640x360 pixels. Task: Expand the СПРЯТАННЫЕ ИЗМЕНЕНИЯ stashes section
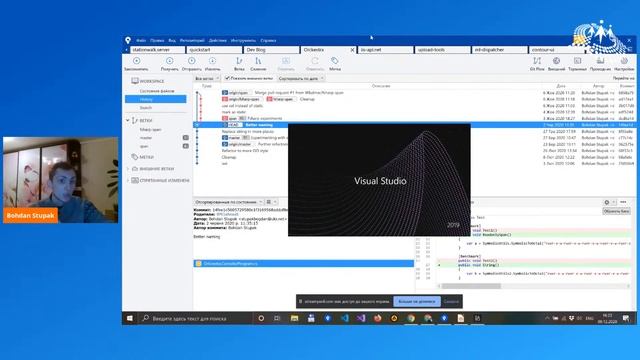(x=128, y=180)
